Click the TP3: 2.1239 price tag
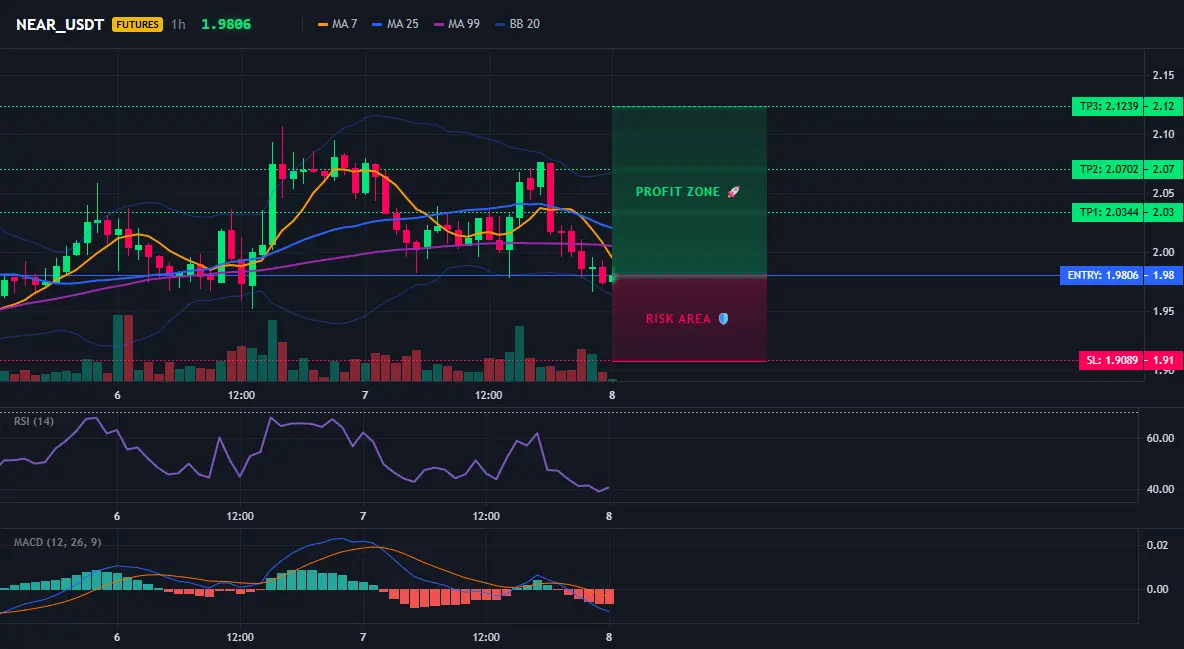The height and width of the screenshot is (649, 1184). click(x=1108, y=107)
